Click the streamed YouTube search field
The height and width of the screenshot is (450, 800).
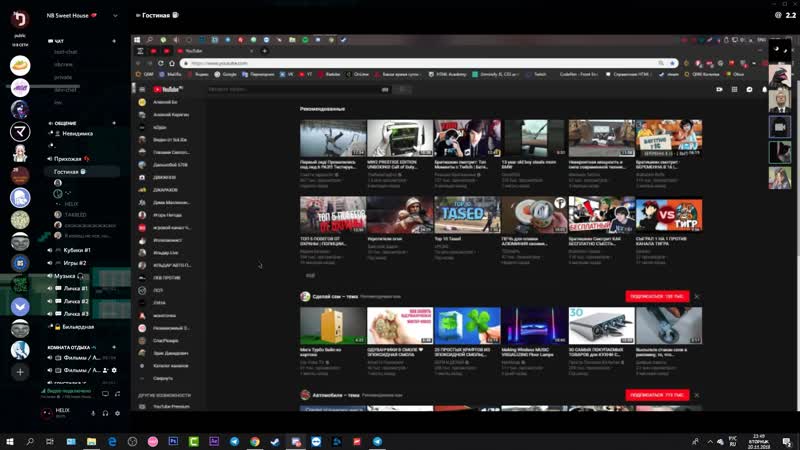293,89
